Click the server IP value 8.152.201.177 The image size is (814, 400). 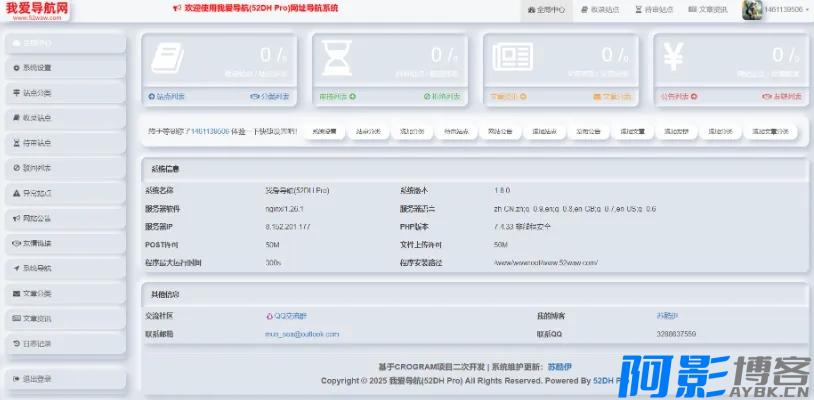click(288, 227)
